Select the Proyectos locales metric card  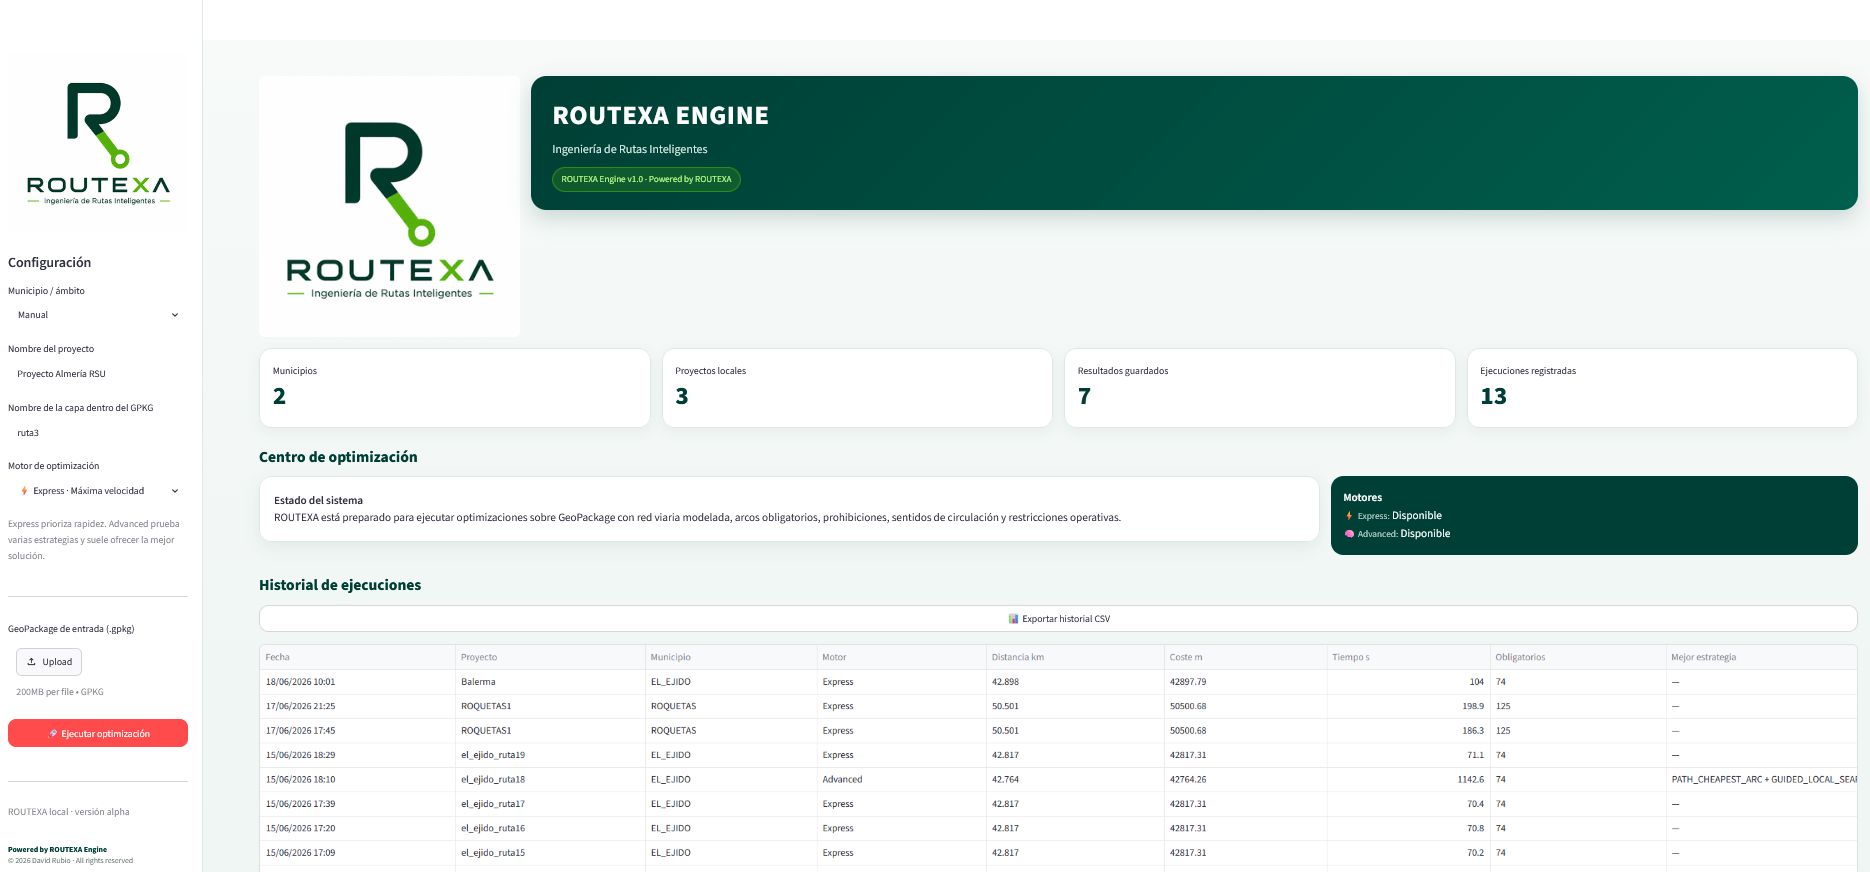857,388
